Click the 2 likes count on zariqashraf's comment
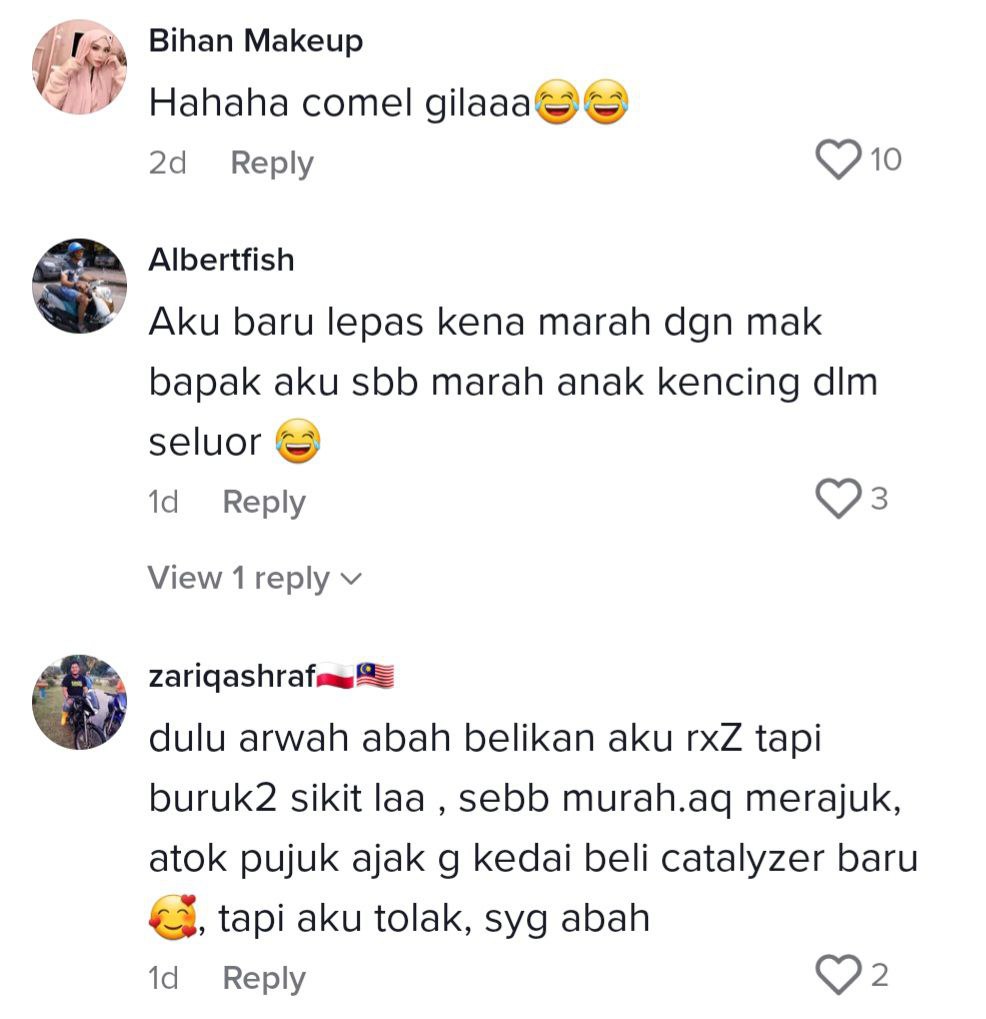This screenshot has width=986, height=1019. tap(879, 975)
